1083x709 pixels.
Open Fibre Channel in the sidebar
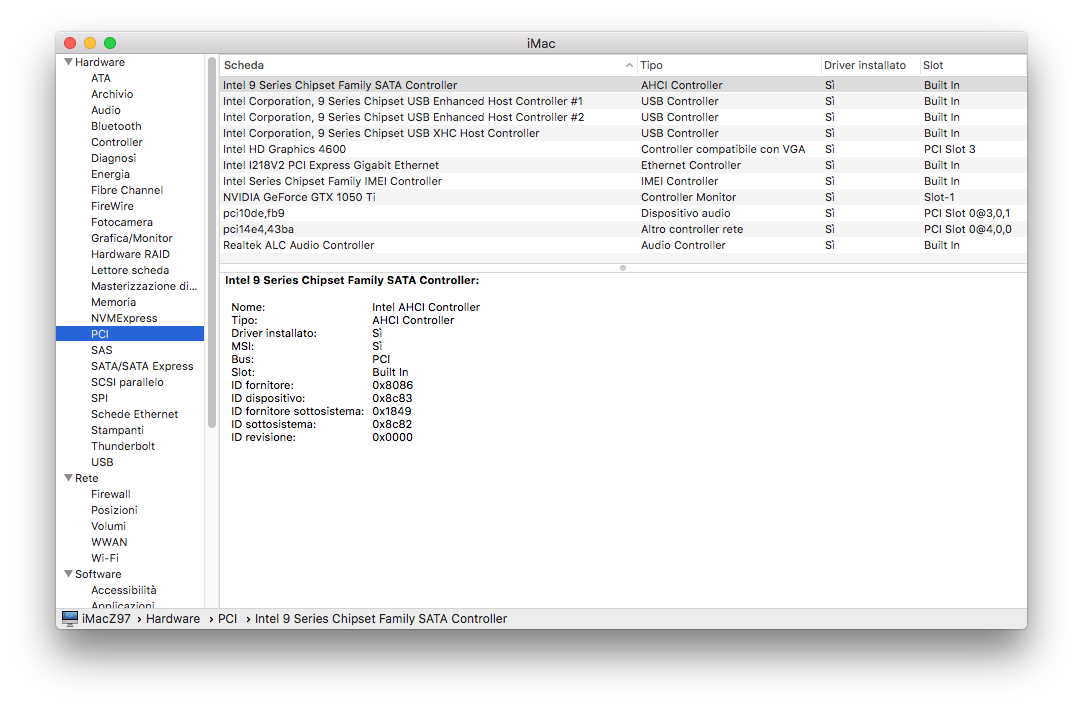coord(127,190)
